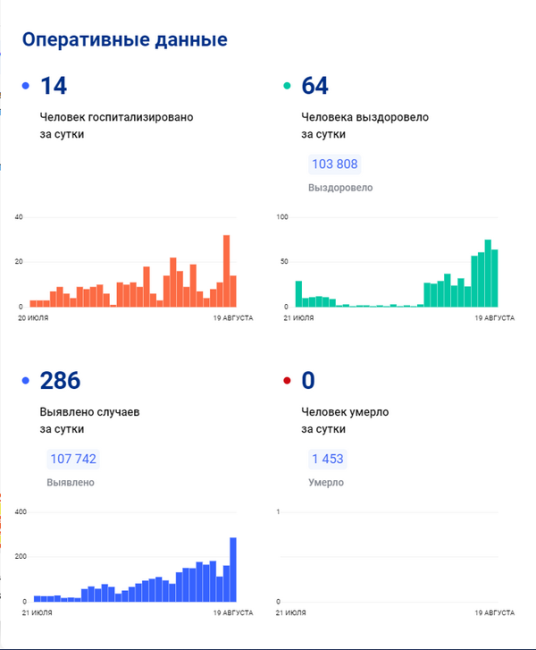Screen dimensions: 536x650
Task: Click the Человек госпитализировано за сутки label
Action: point(116,126)
